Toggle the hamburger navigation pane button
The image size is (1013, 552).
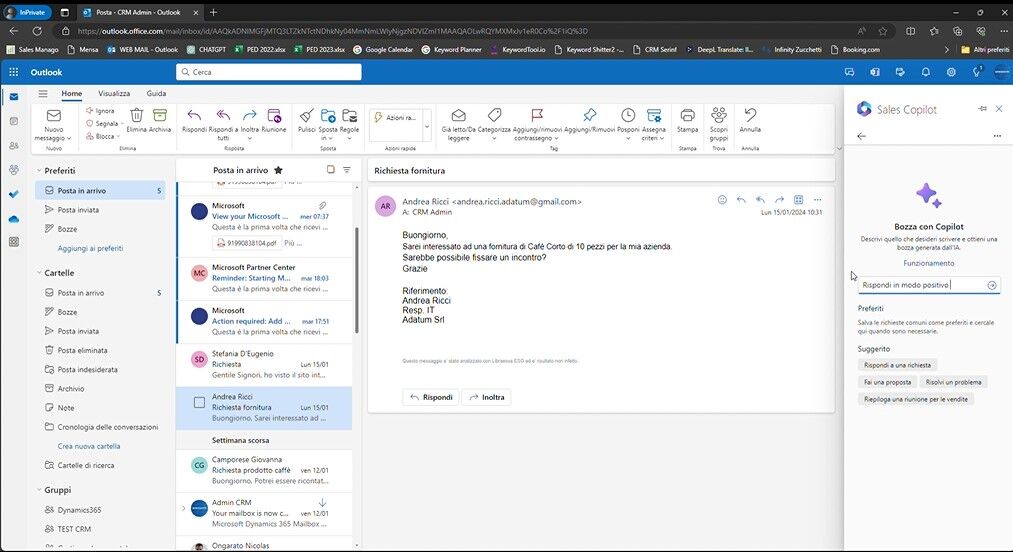[x=43, y=93]
